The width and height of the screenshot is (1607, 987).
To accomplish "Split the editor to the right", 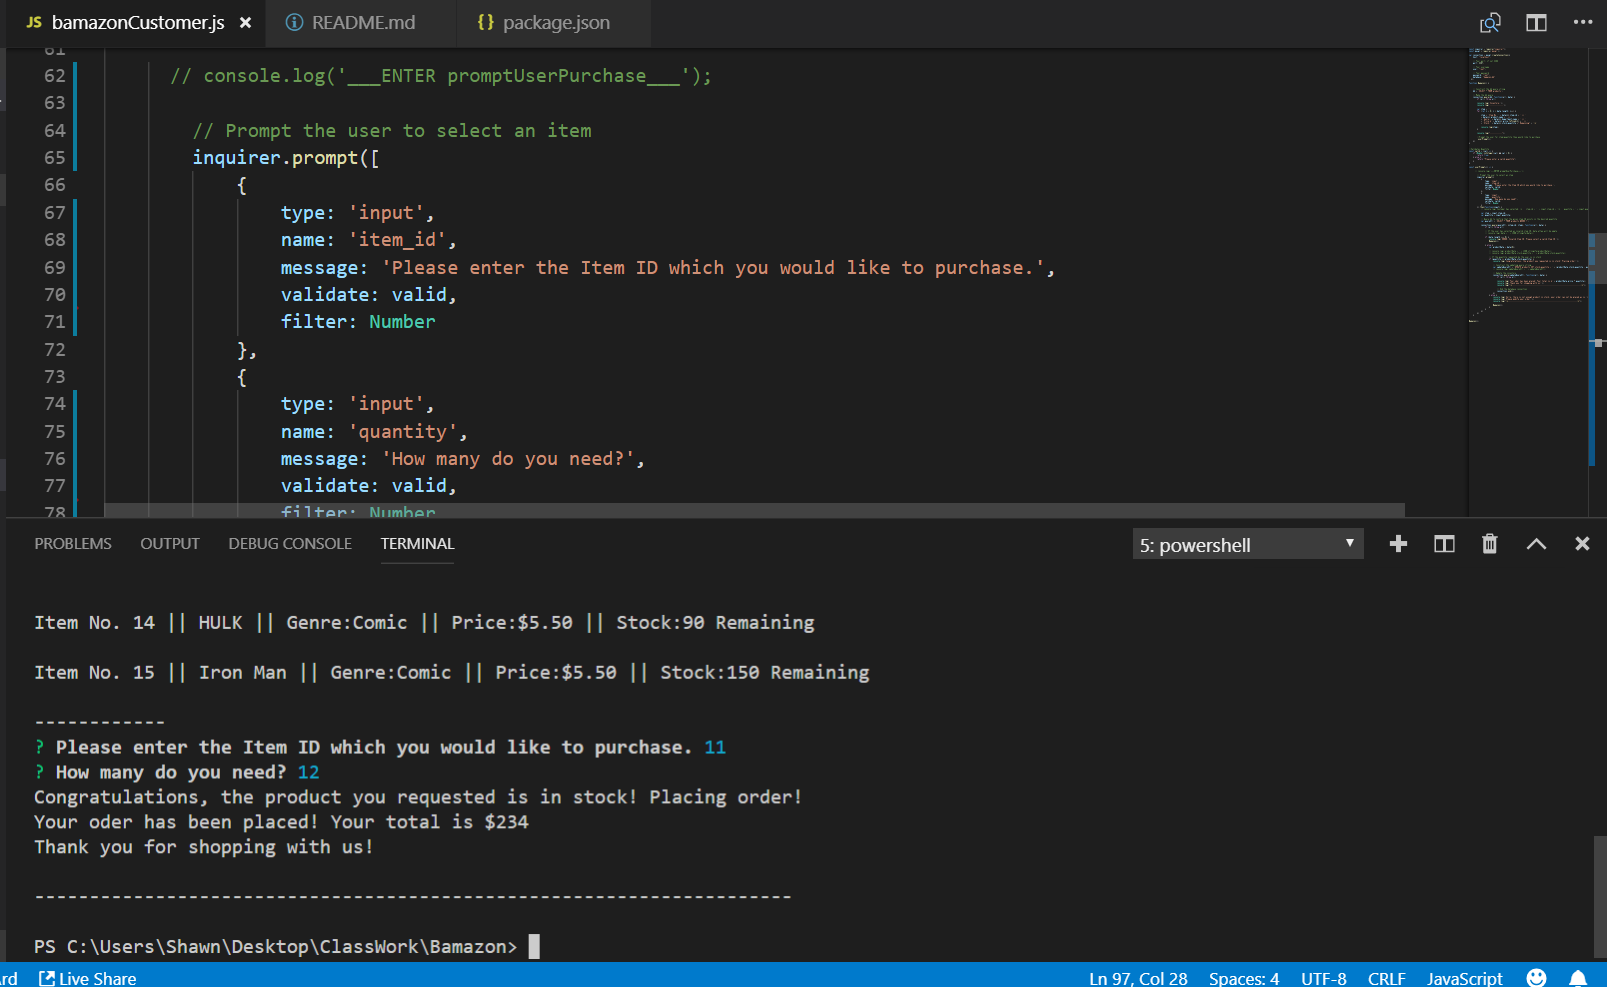I will coord(1537,23).
